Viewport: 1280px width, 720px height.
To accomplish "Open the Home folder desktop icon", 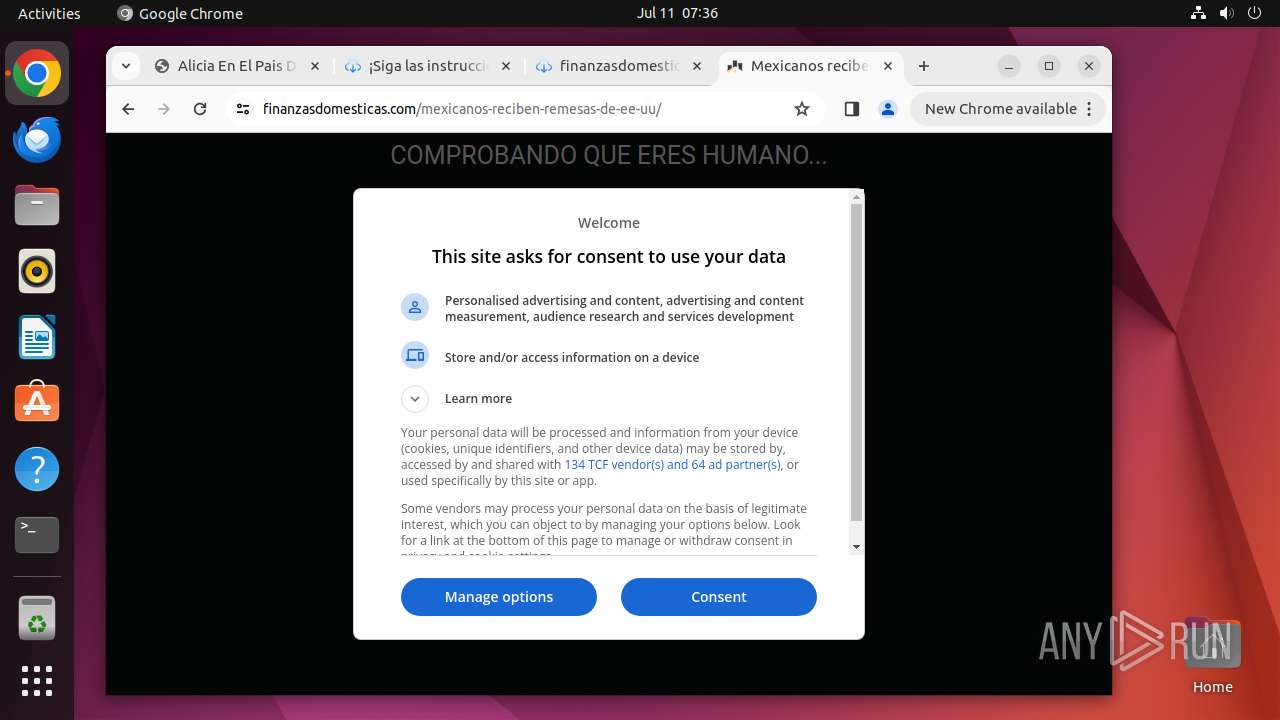I will (x=1212, y=656).
